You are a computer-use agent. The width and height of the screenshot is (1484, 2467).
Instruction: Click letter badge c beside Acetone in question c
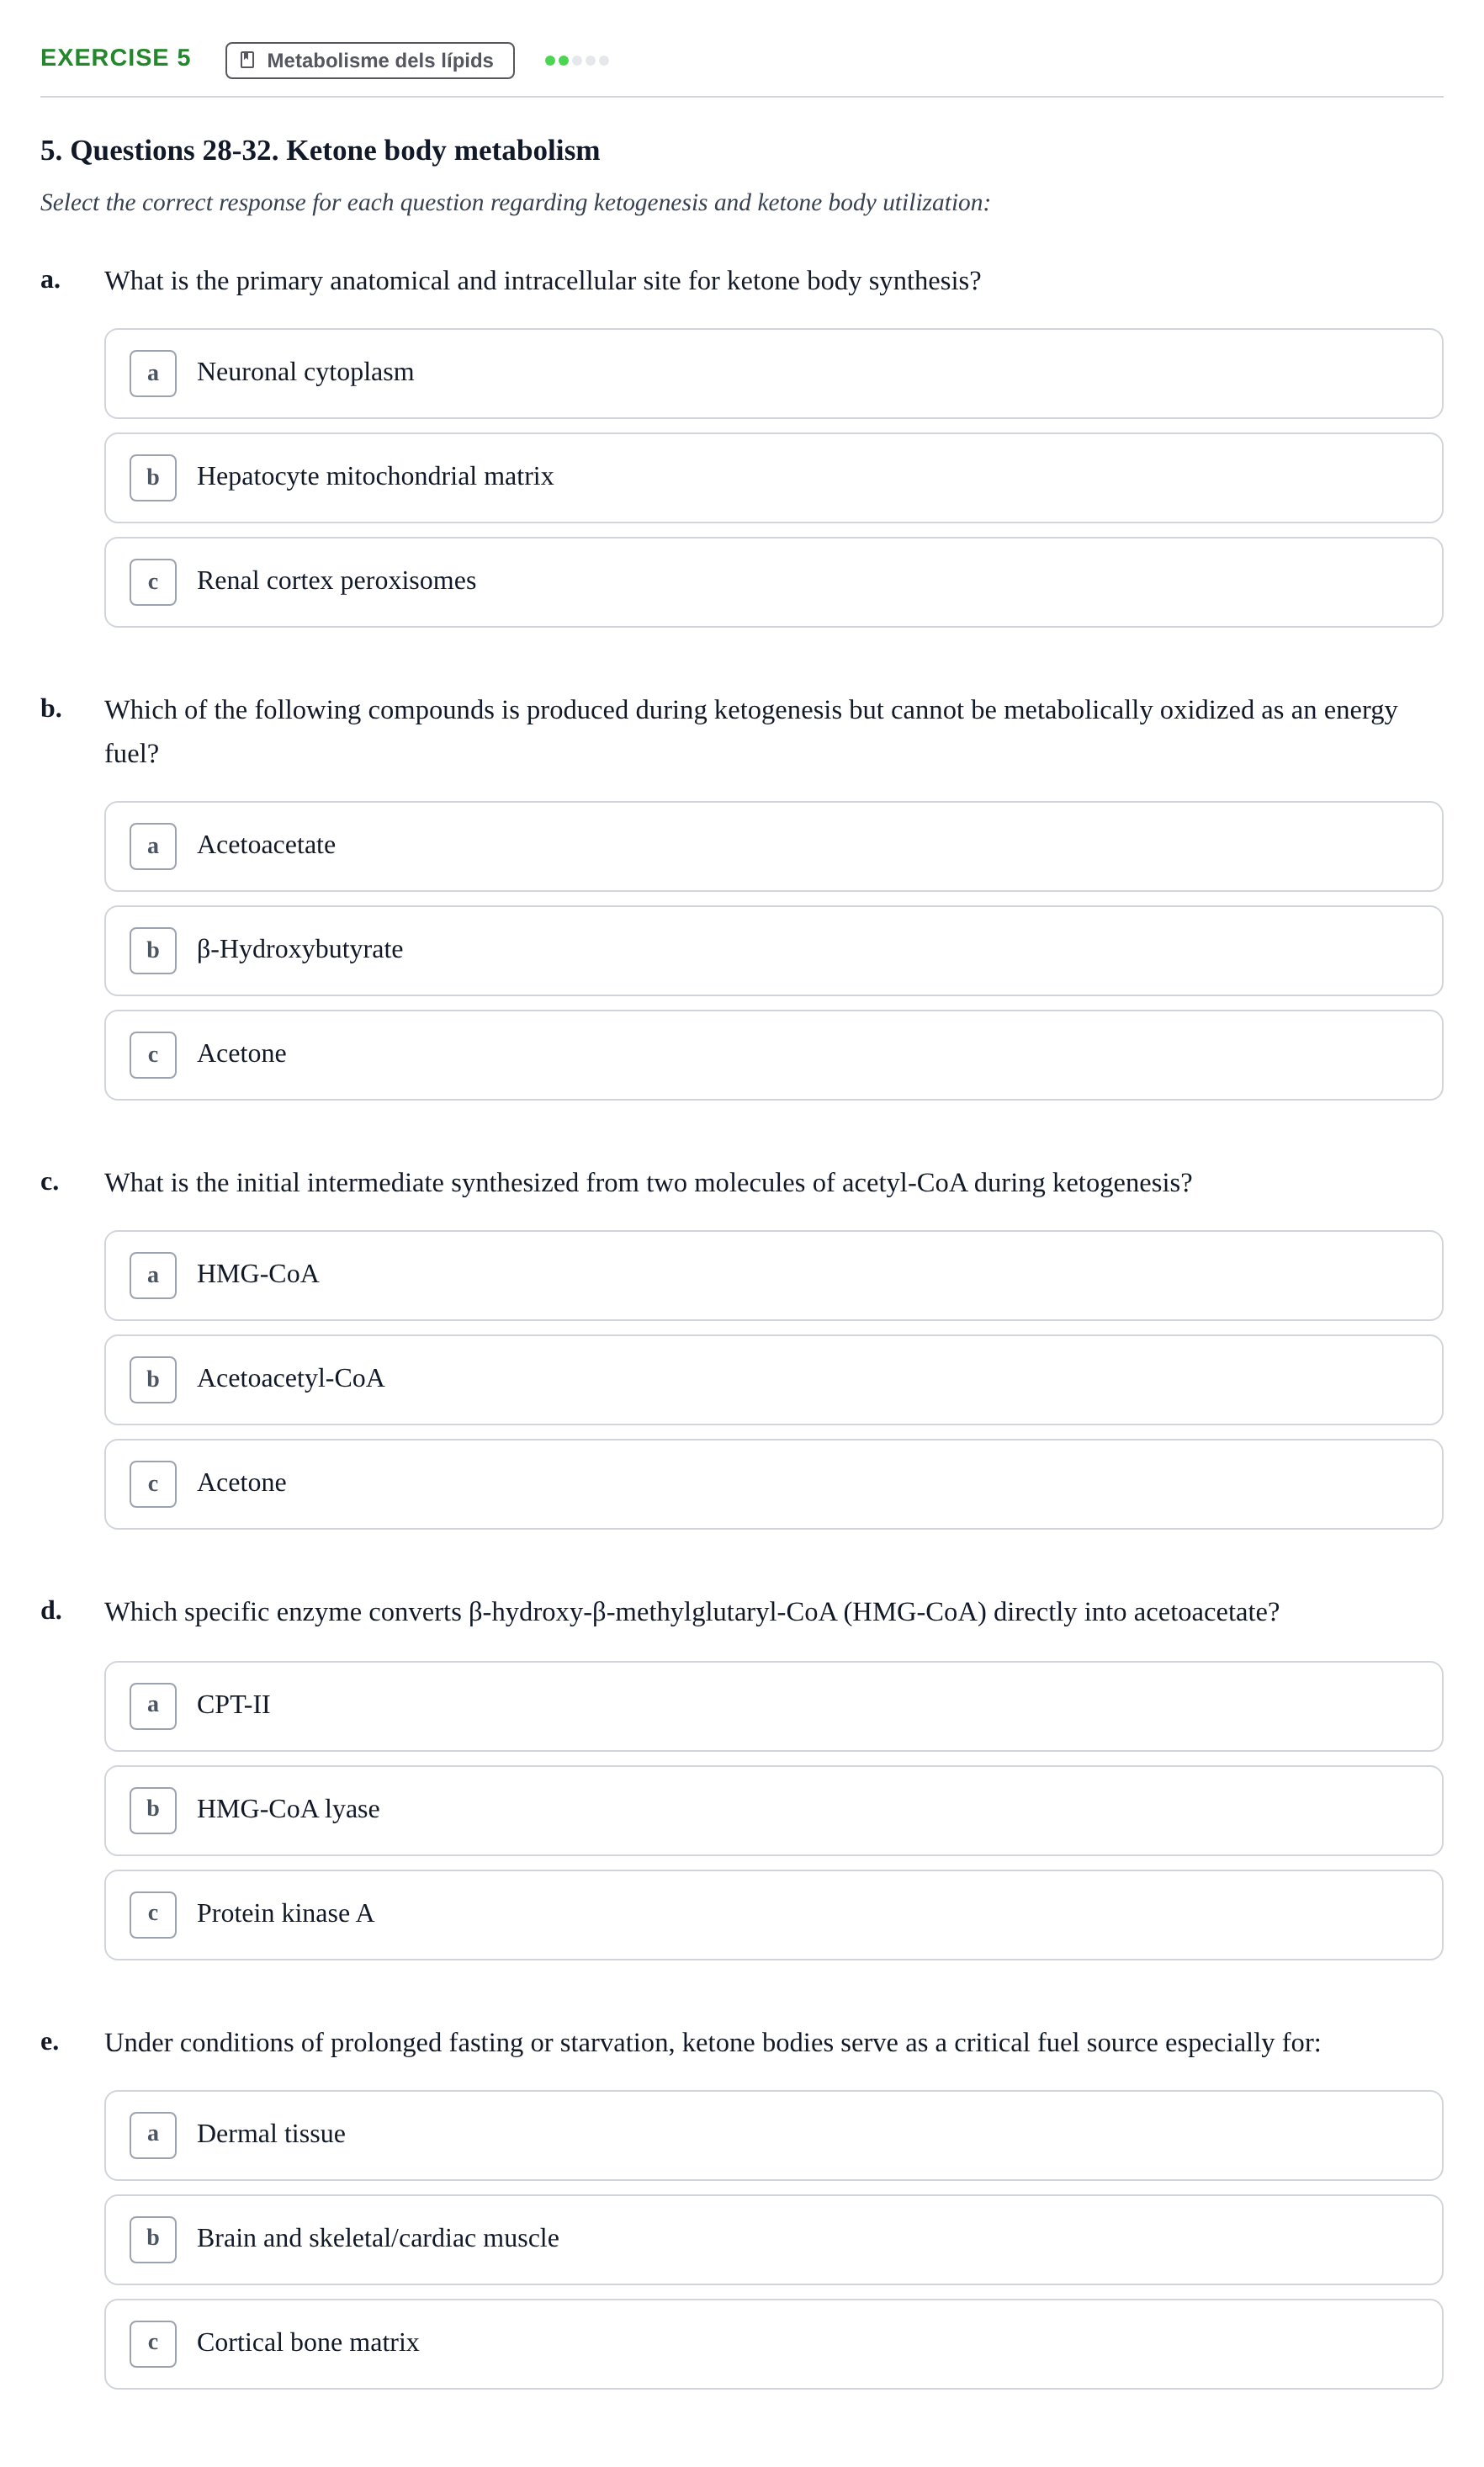pos(153,1484)
